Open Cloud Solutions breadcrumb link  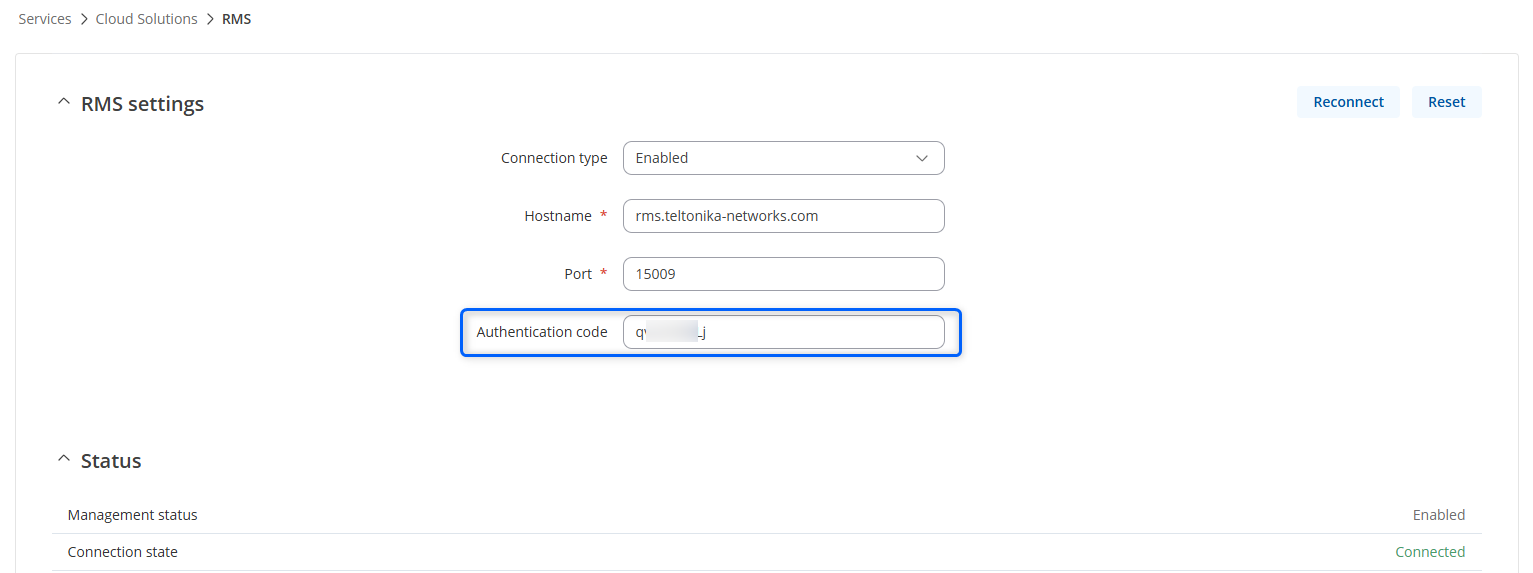146,19
